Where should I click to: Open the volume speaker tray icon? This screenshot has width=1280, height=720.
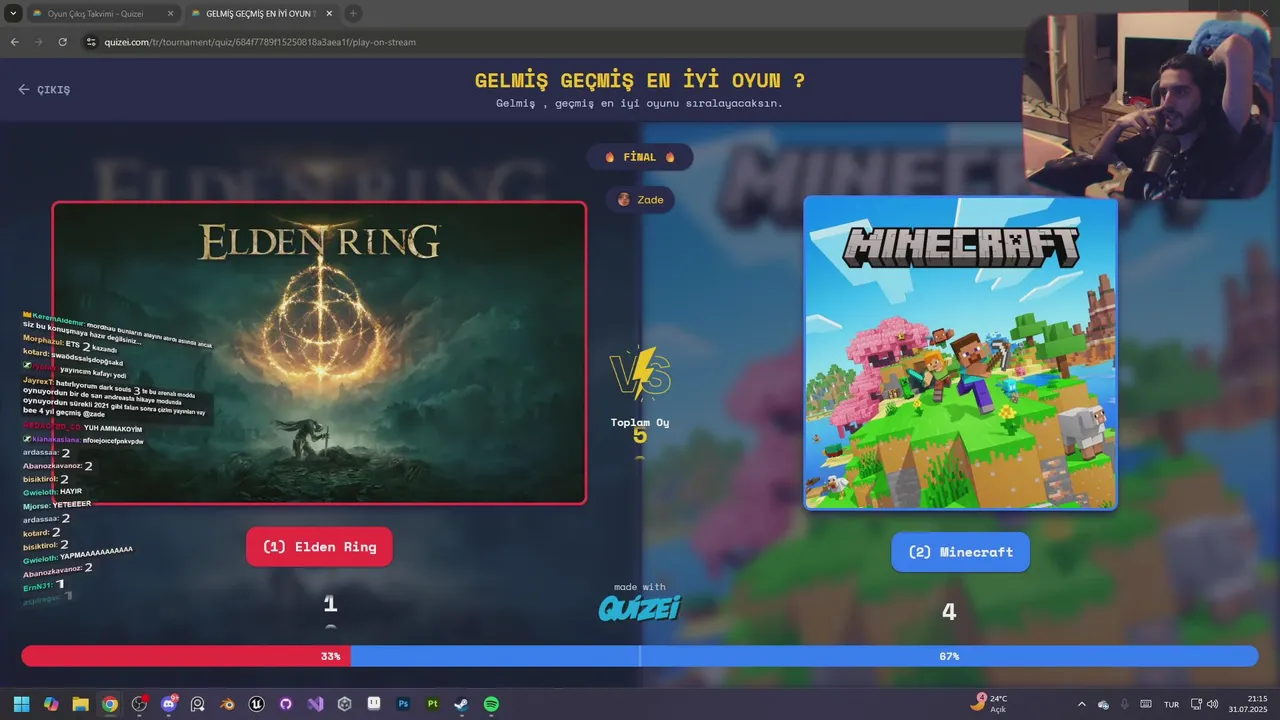click(1213, 704)
